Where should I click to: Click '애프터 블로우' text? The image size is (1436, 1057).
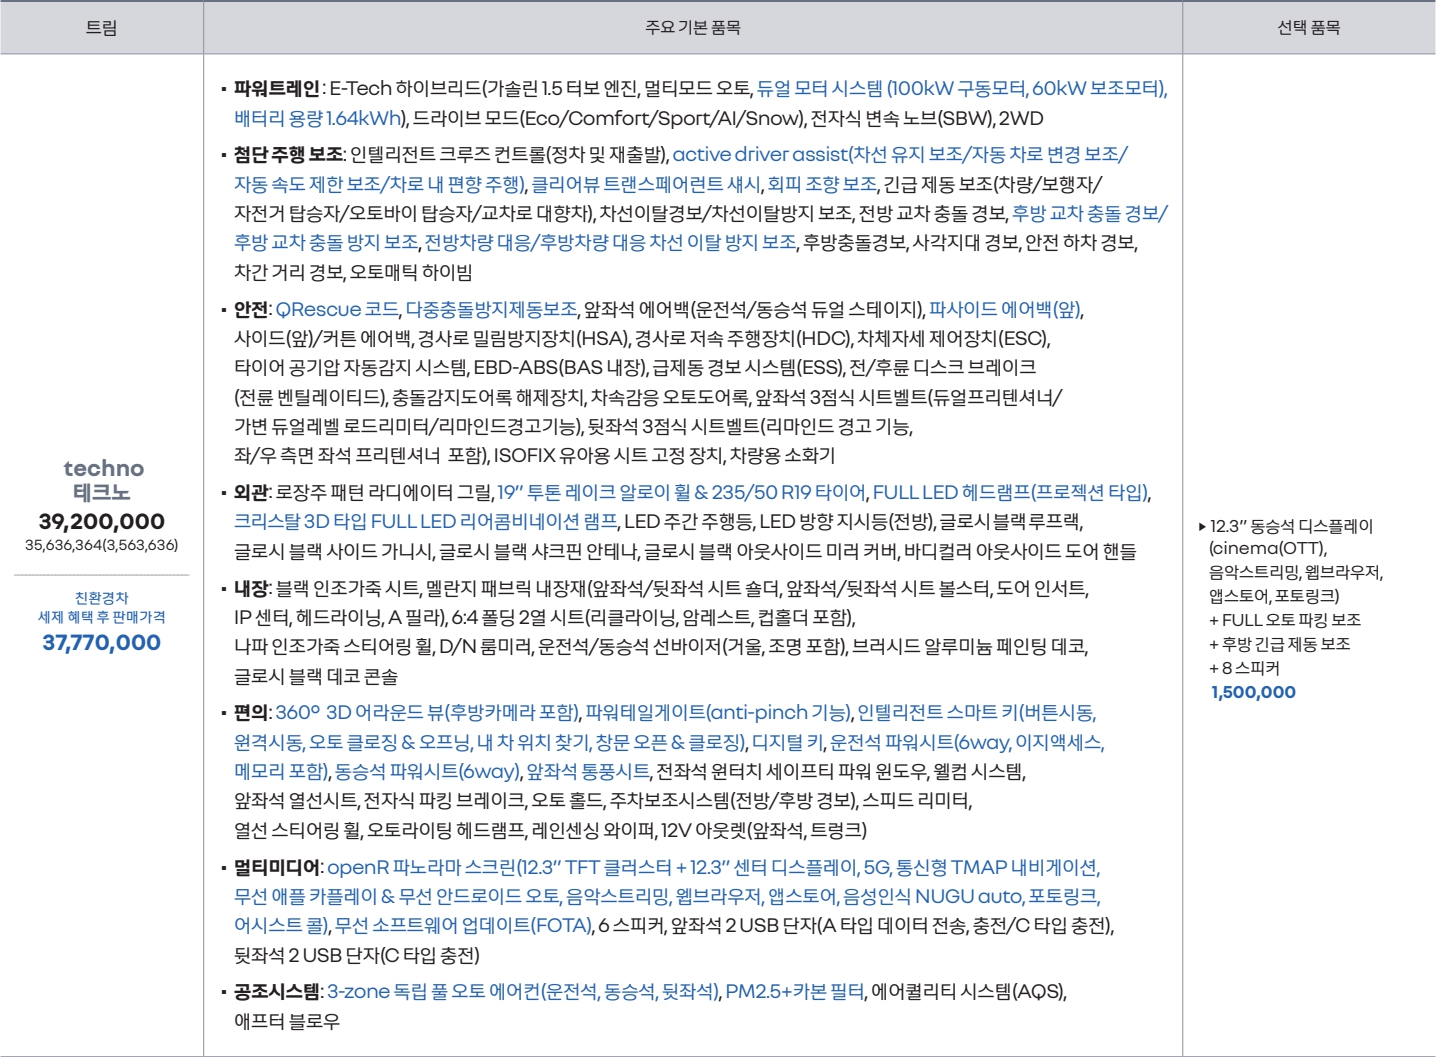(287, 1022)
